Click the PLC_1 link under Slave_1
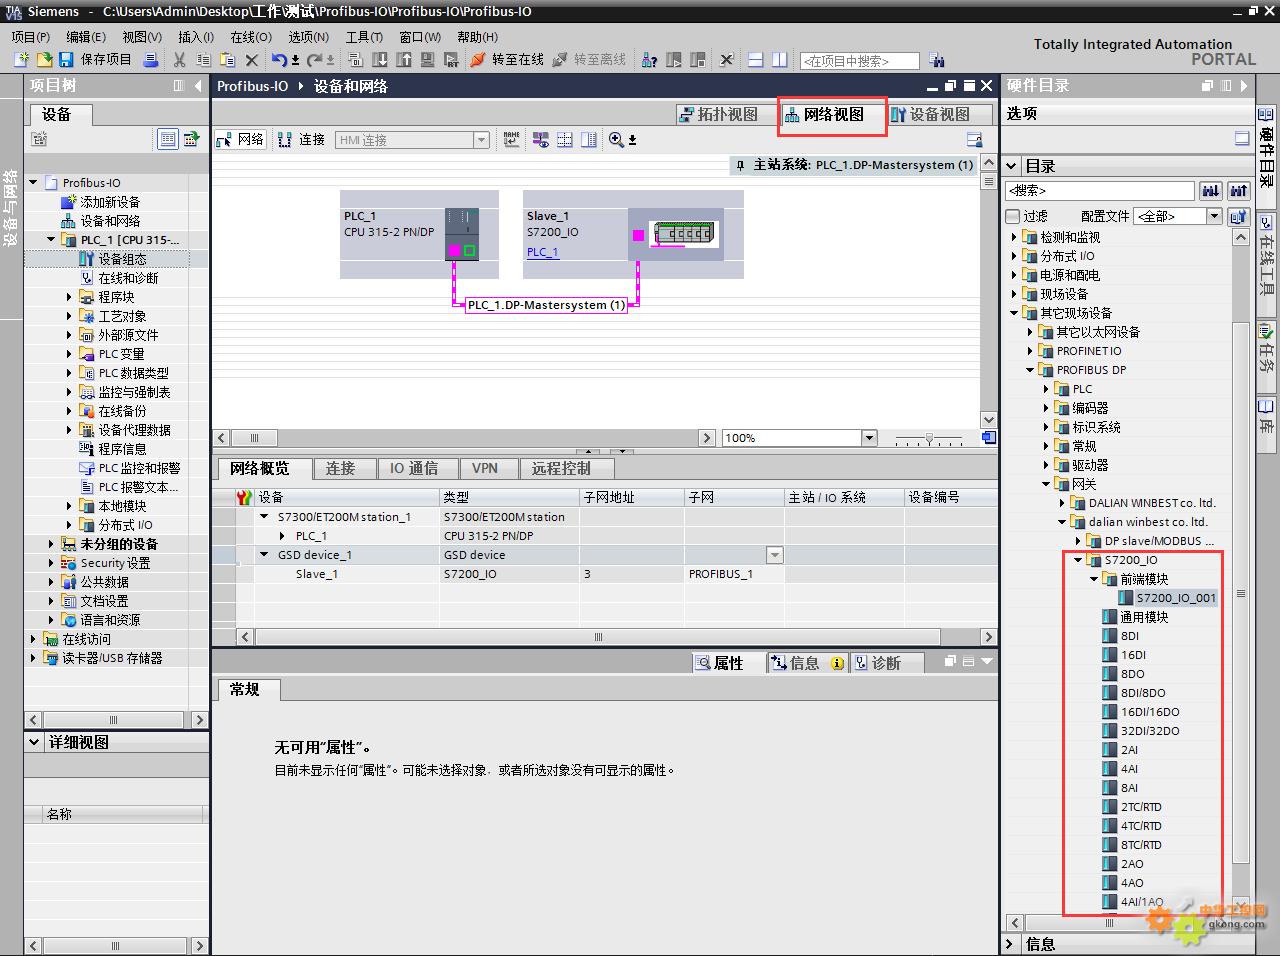This screenshot has height=956, width=1280. pyautogui.click(x=542, y=252)
